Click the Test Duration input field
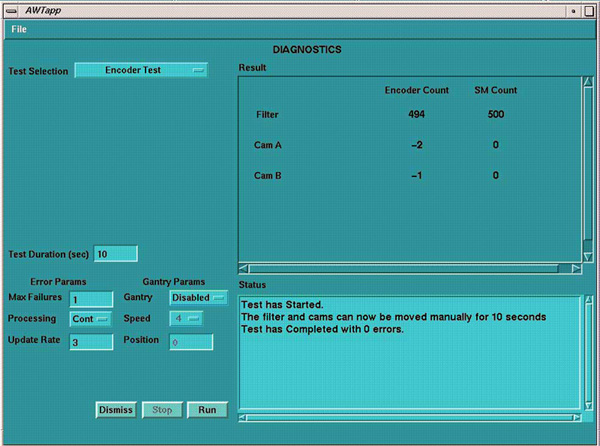This screenshot has height=446, width=600. (x=115, y=254)
